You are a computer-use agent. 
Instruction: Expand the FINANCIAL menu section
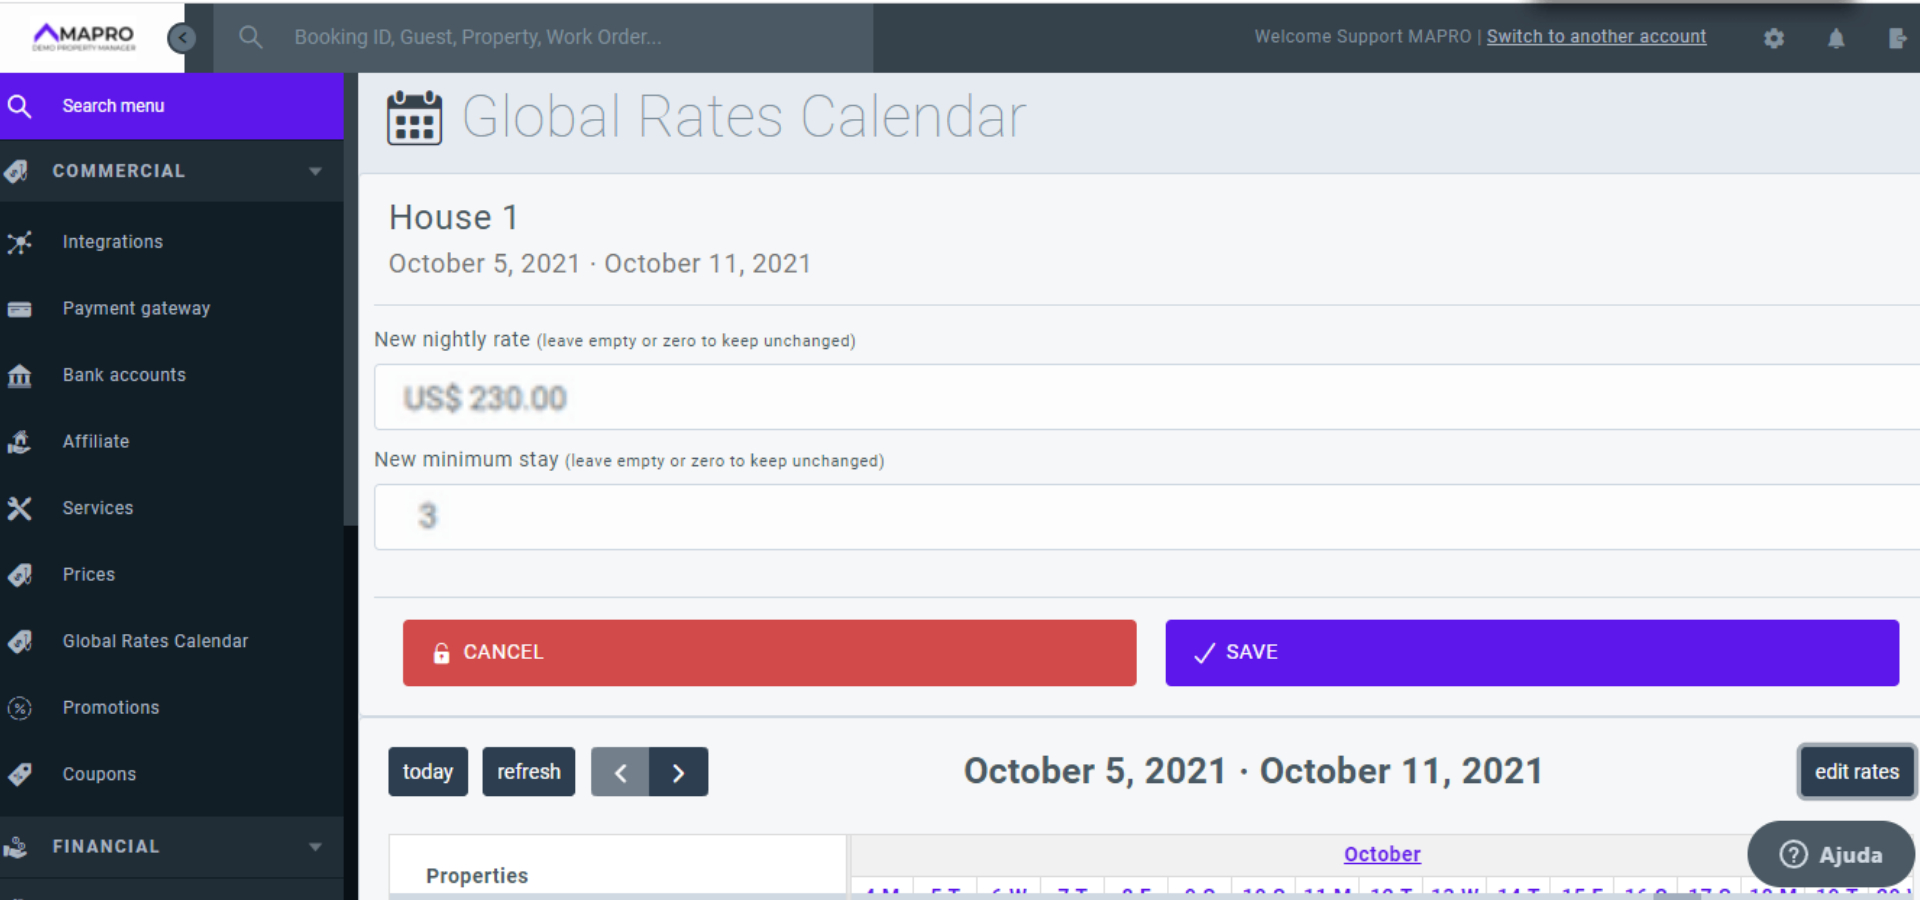[315, 847]
